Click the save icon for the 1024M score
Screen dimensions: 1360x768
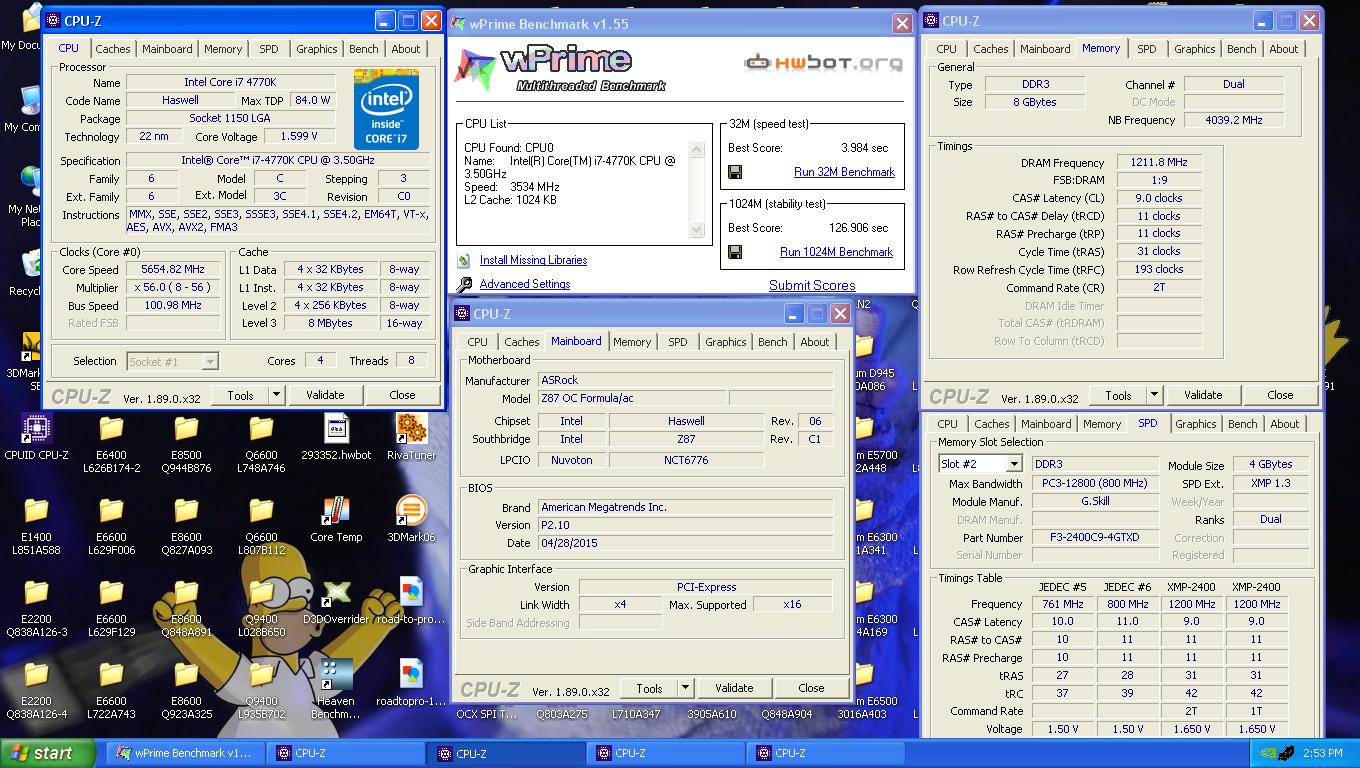[x=735, y=252]
